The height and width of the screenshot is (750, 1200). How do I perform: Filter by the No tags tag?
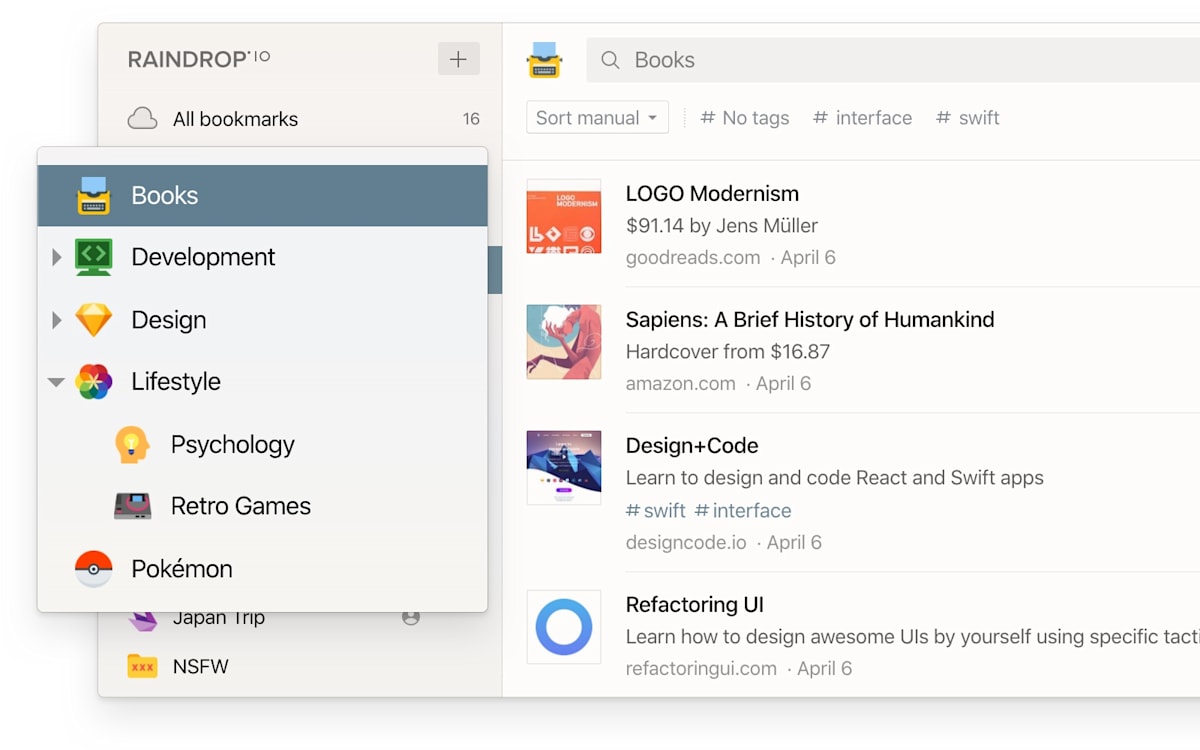click(745, 118)
